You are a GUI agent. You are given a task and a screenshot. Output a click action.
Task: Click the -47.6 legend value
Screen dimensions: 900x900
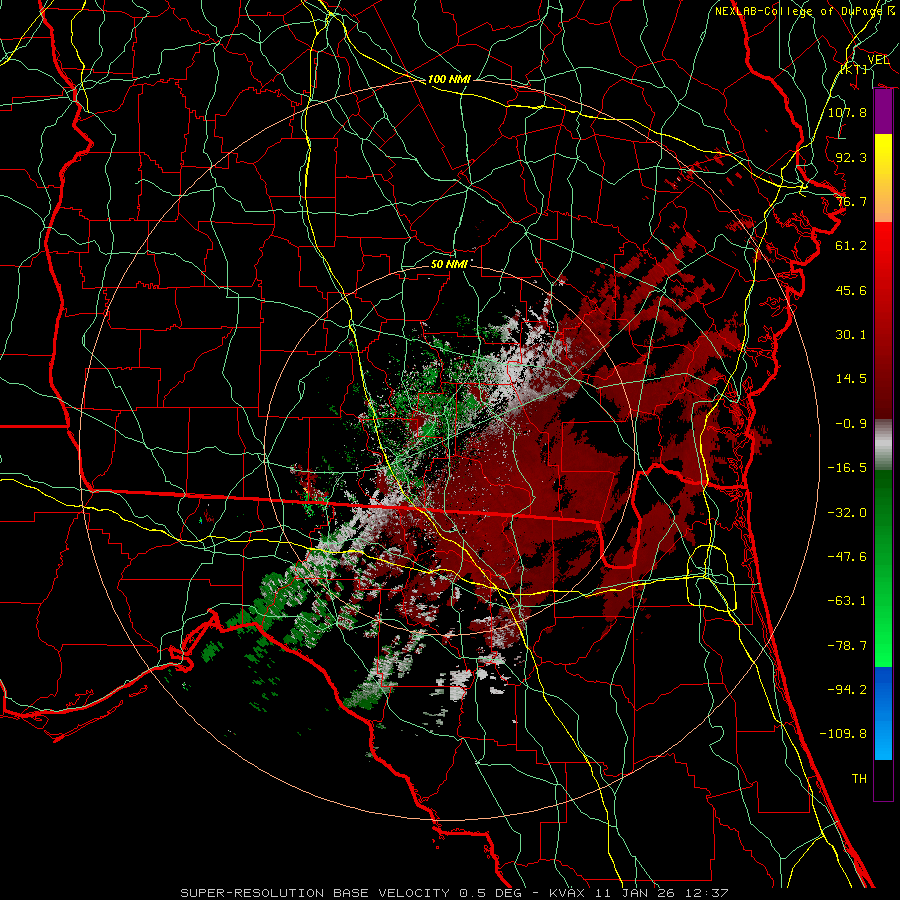[x=847, y=557]
